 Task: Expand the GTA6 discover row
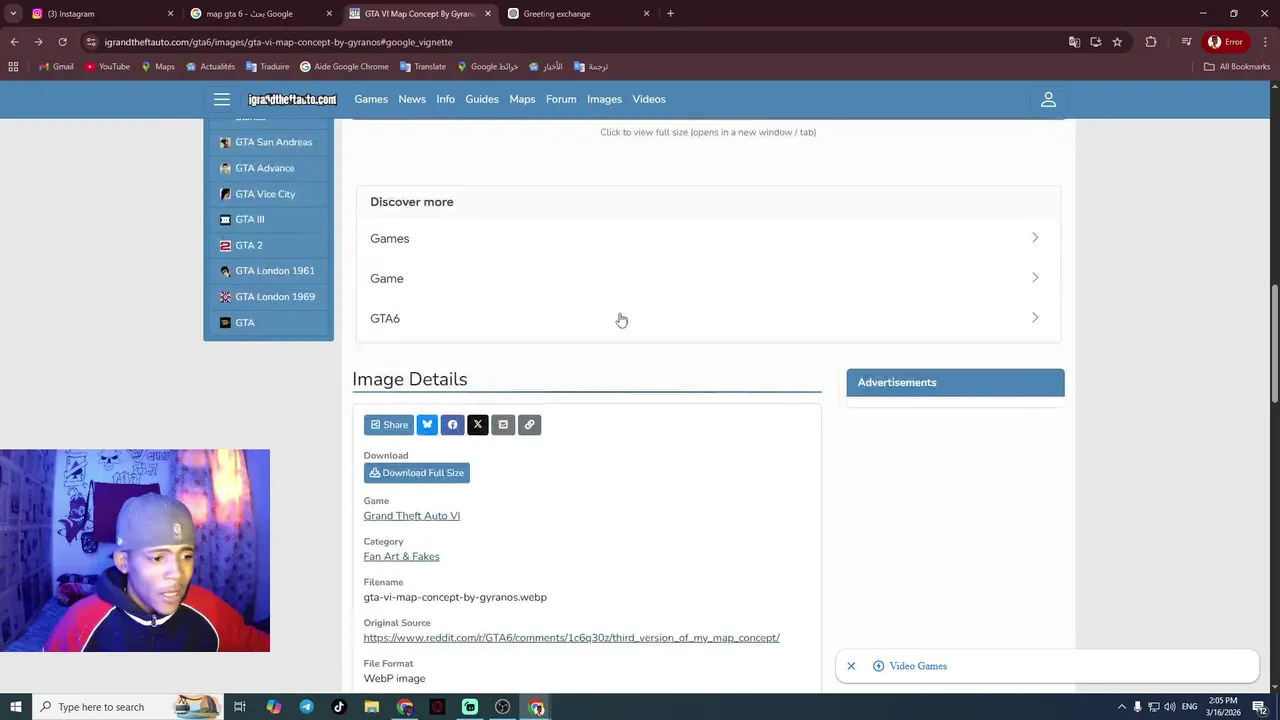pyautogui.click(x=708, y=318)
